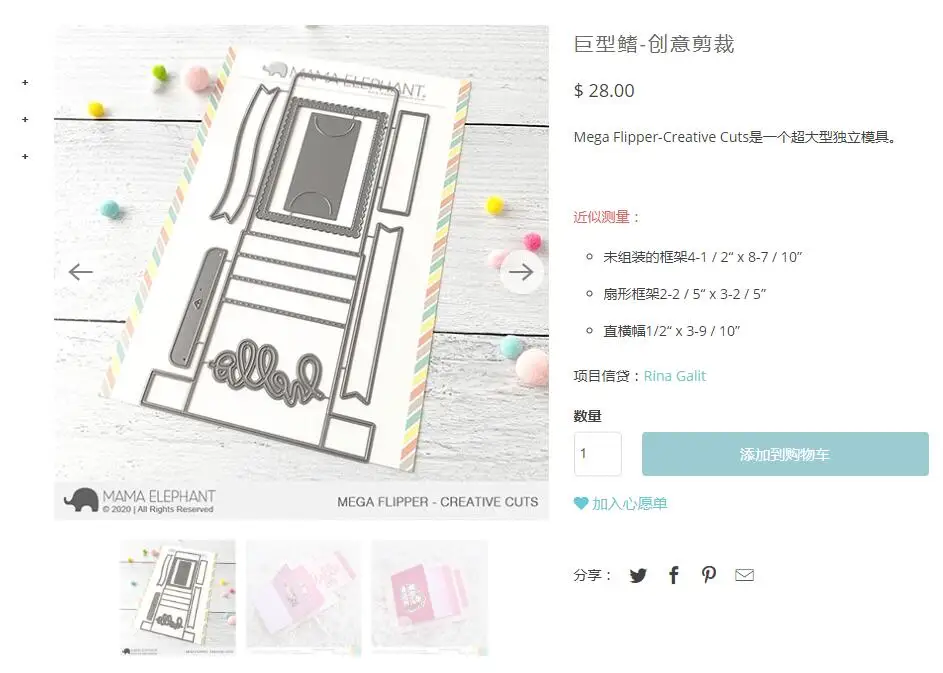
Task: Click the next image right arrow
Action: pos(521,272)
